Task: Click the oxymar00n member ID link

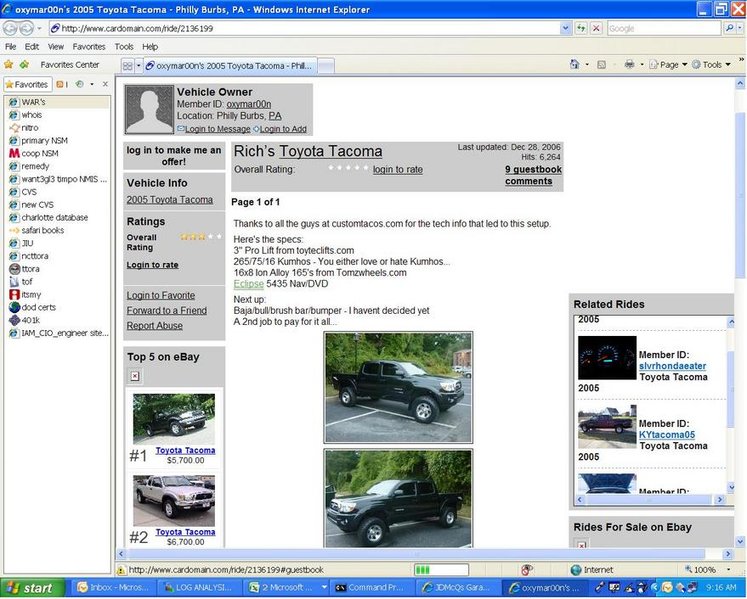Action: 249,104
